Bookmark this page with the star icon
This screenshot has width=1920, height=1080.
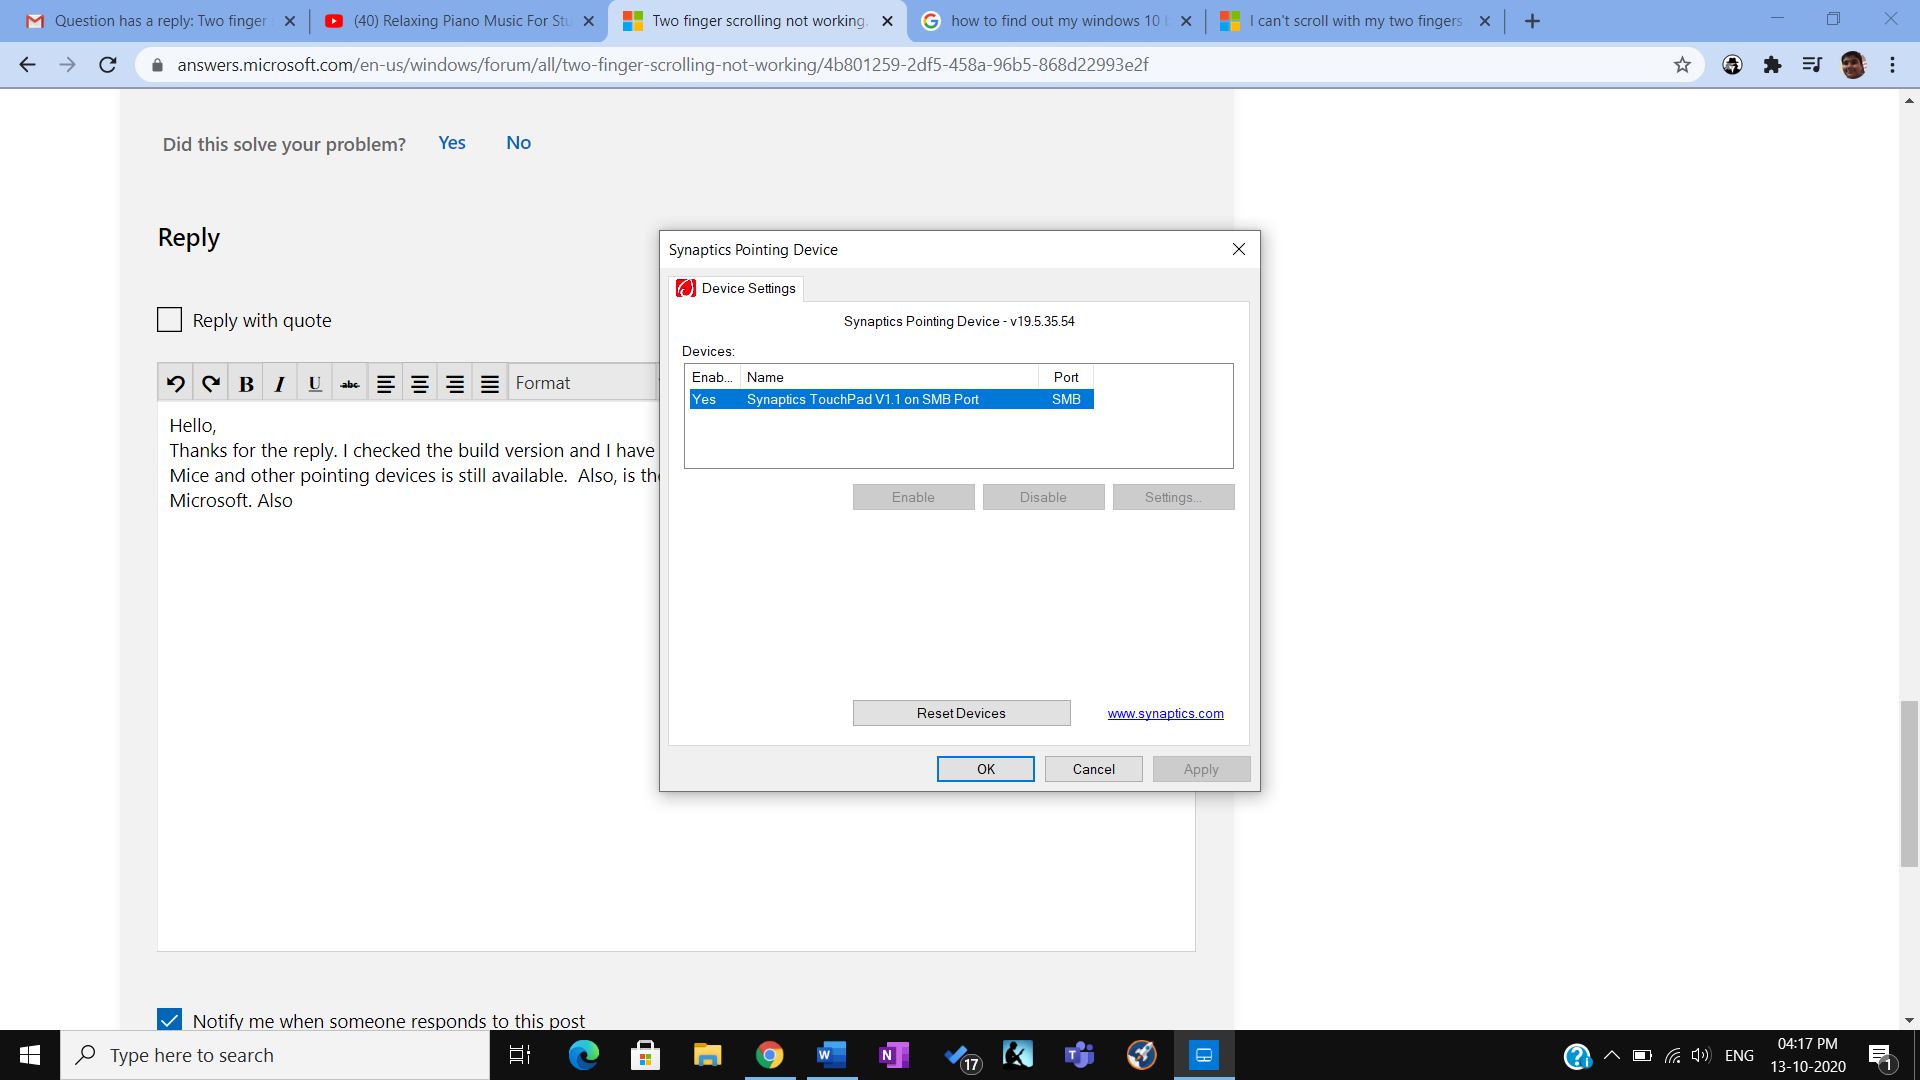[1682, 65]
